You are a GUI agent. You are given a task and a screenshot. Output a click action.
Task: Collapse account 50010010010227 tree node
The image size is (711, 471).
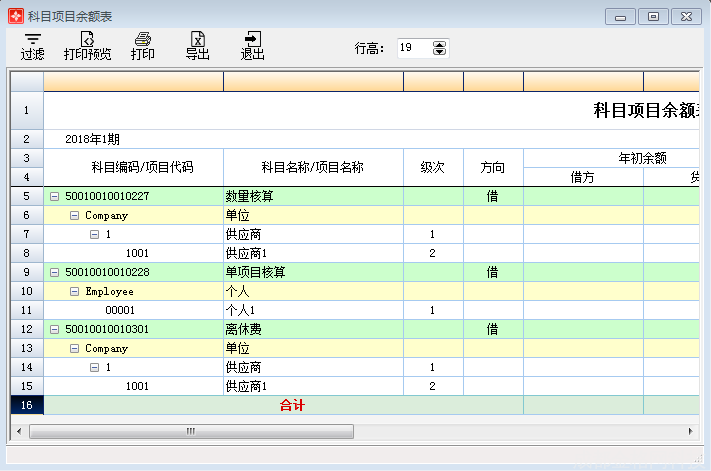tap(55, 196)
